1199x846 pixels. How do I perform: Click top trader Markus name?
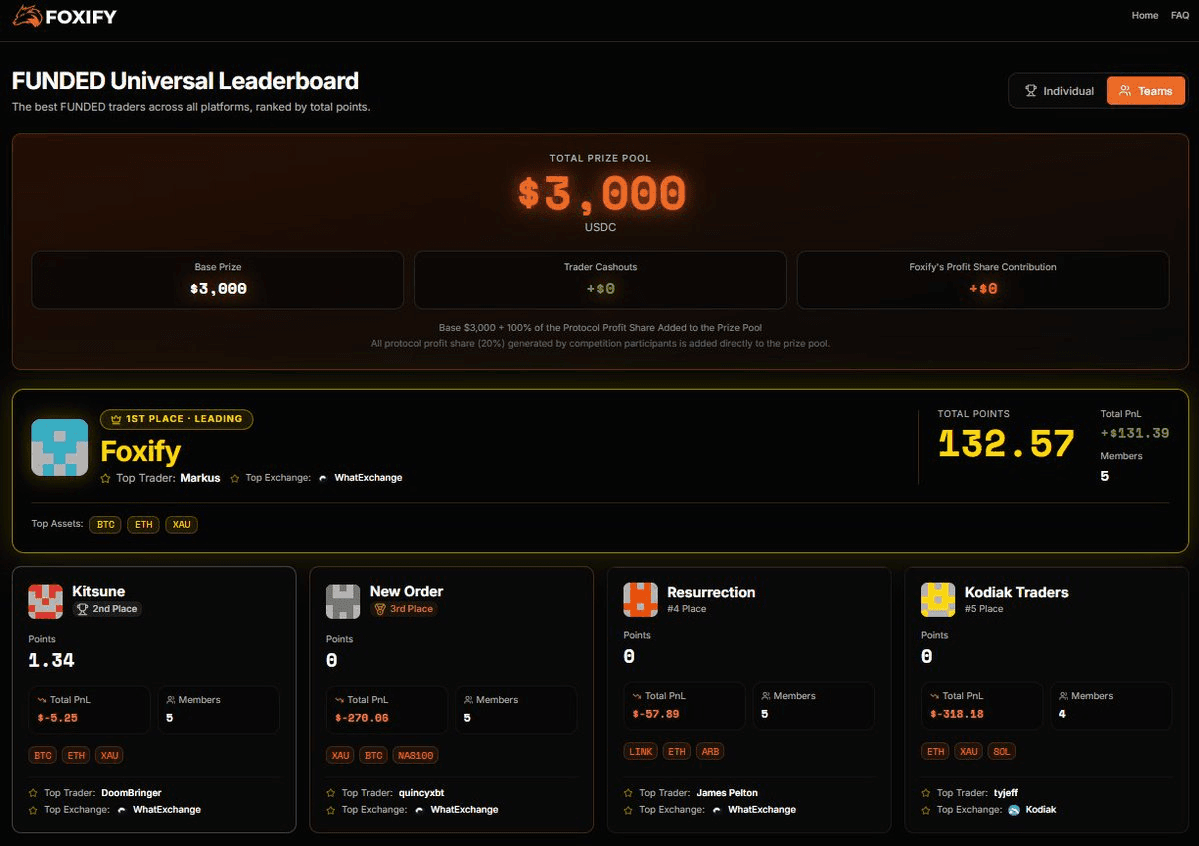(x=200, y=478)
